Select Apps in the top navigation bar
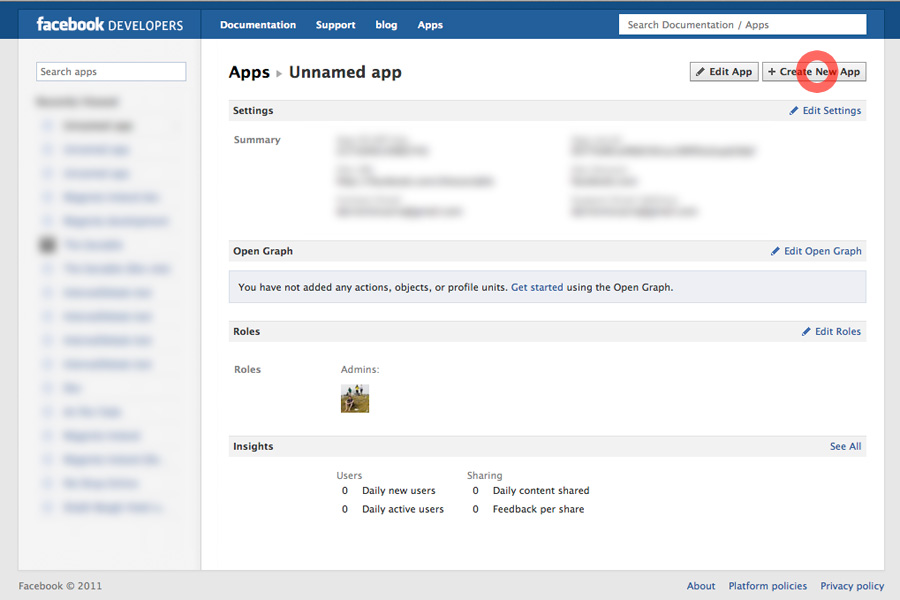This screenshot has height=600, width=900. point(430,25)
